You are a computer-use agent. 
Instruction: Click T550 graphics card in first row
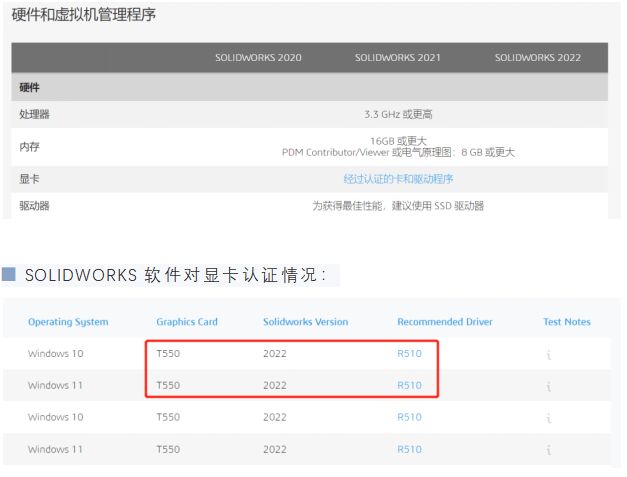pos(167,354)
